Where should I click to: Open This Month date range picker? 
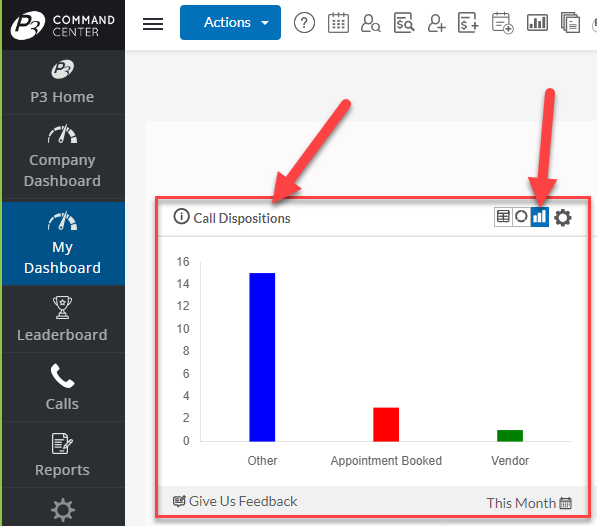[x=529, y=503]
